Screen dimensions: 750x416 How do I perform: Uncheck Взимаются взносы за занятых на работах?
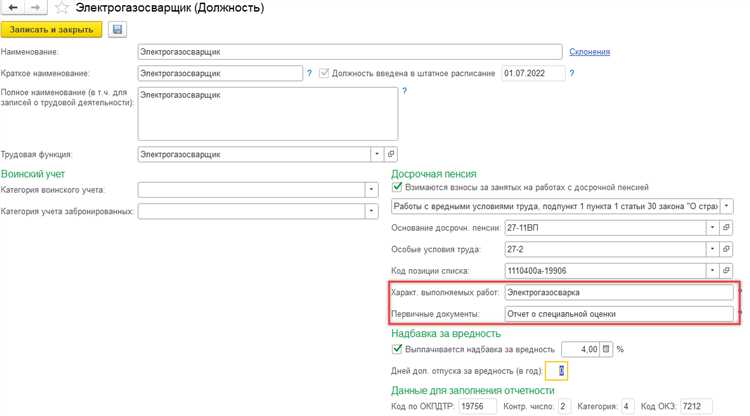398,187
